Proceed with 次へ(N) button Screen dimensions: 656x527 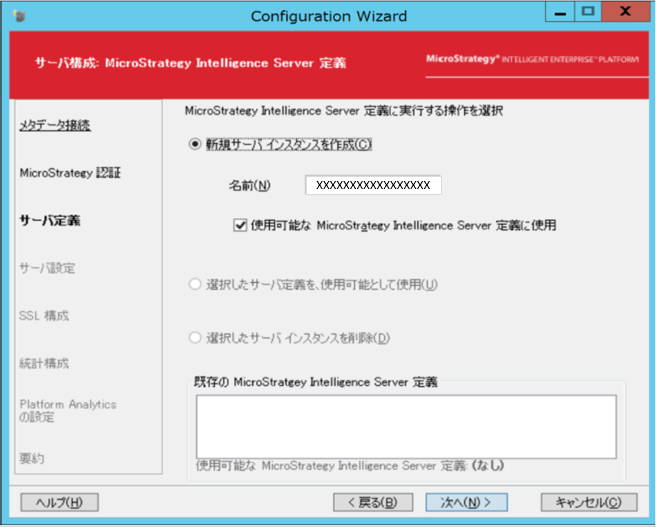tap(466, 502)
